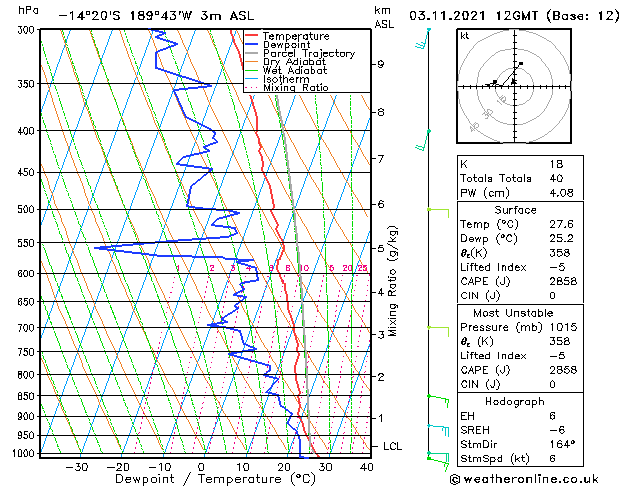Click the weatheronline.co.uk copyright text
This screenshot has width=629, height=486.
point(524,479)
